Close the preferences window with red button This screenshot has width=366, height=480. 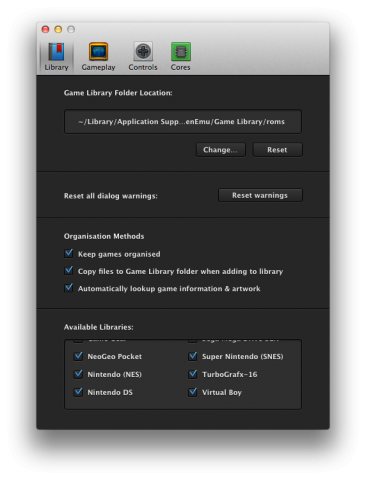(45, 29)
